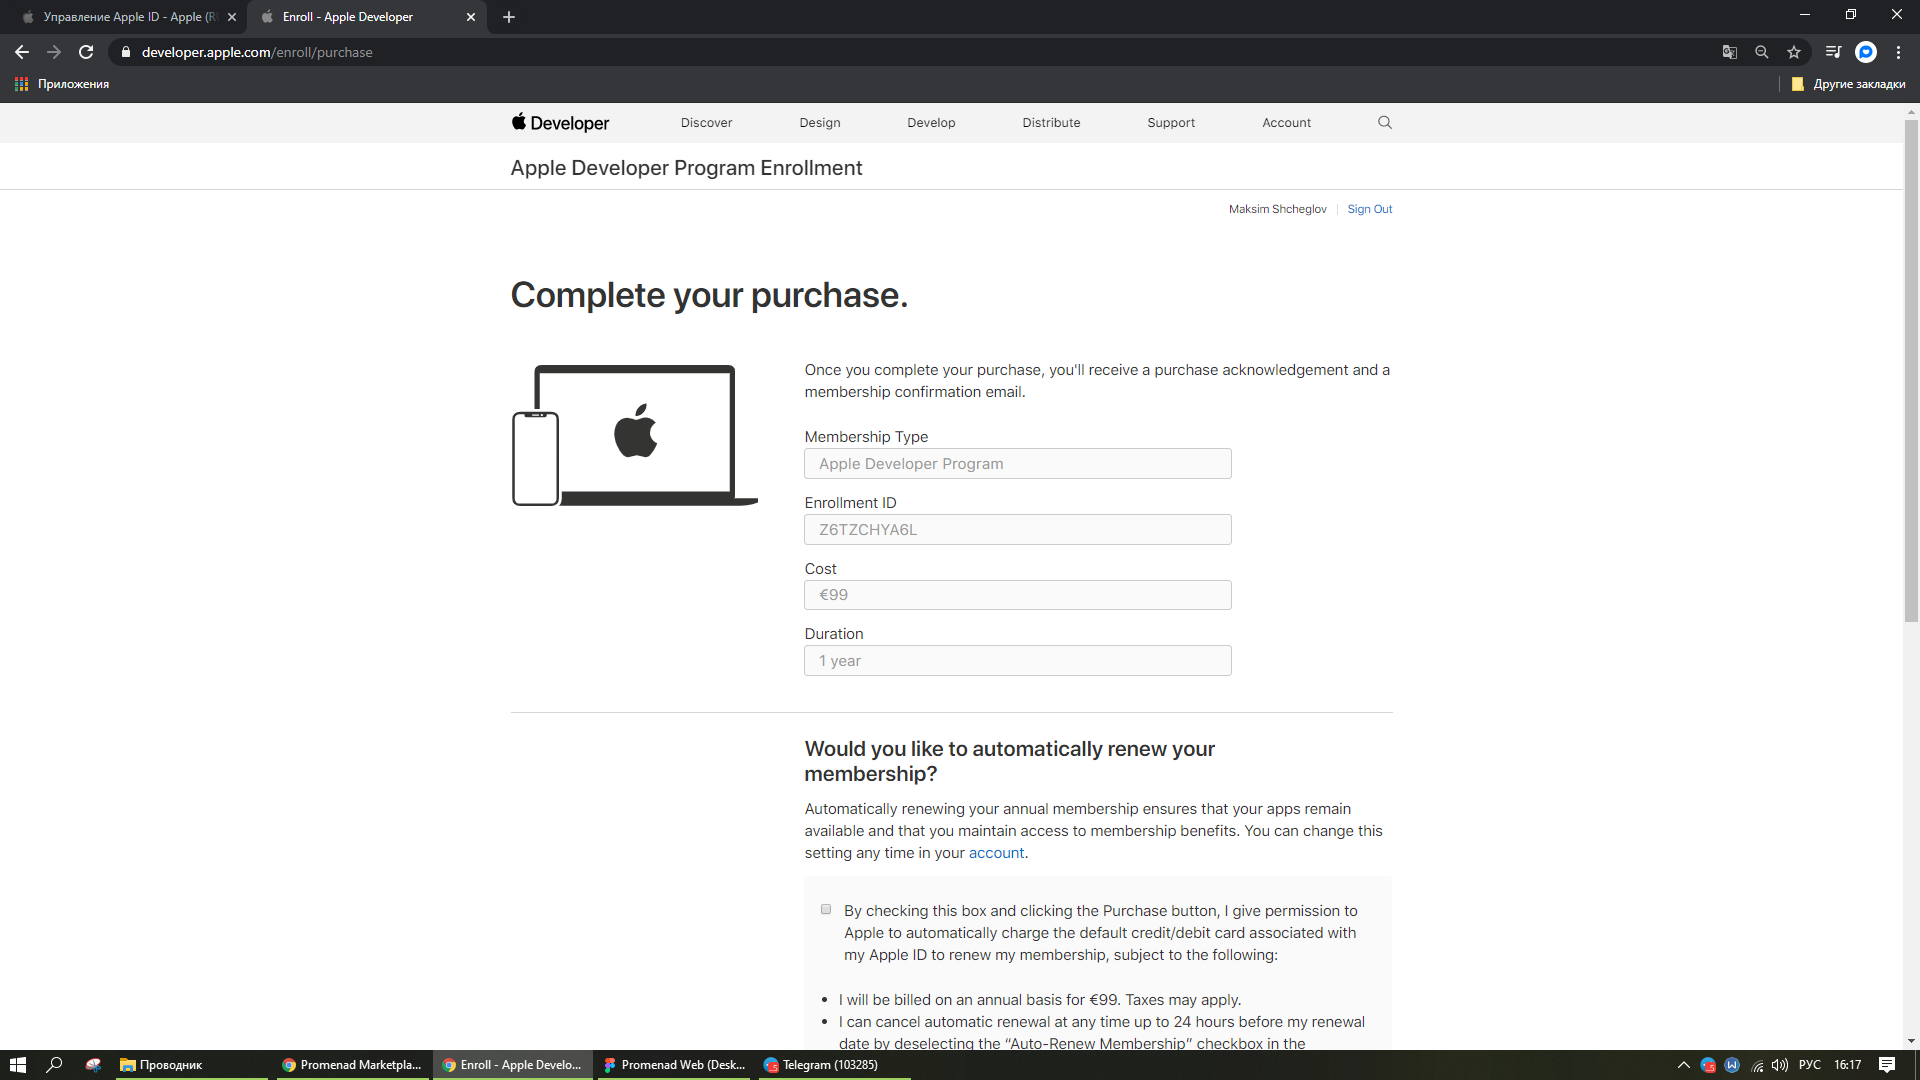
Task: Open the Приложения apps shortcut
Action: (x=62, y=84)
